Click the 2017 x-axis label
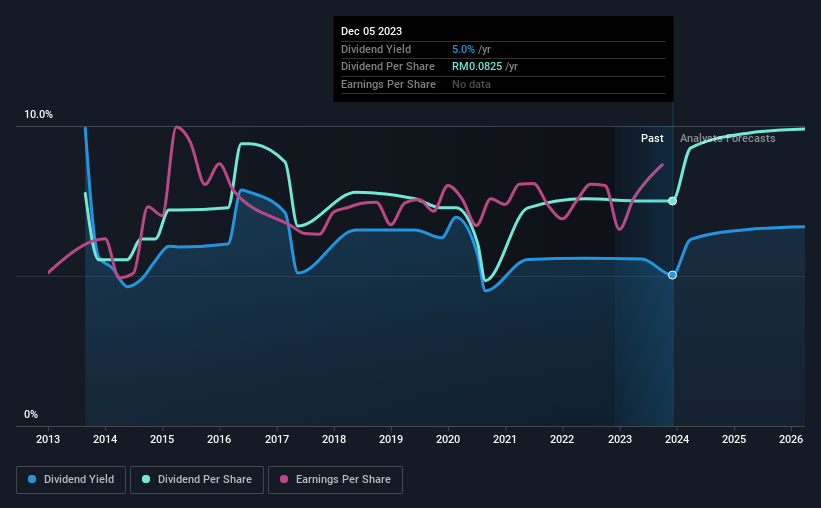The image size is (821, 508). (276, 439)
